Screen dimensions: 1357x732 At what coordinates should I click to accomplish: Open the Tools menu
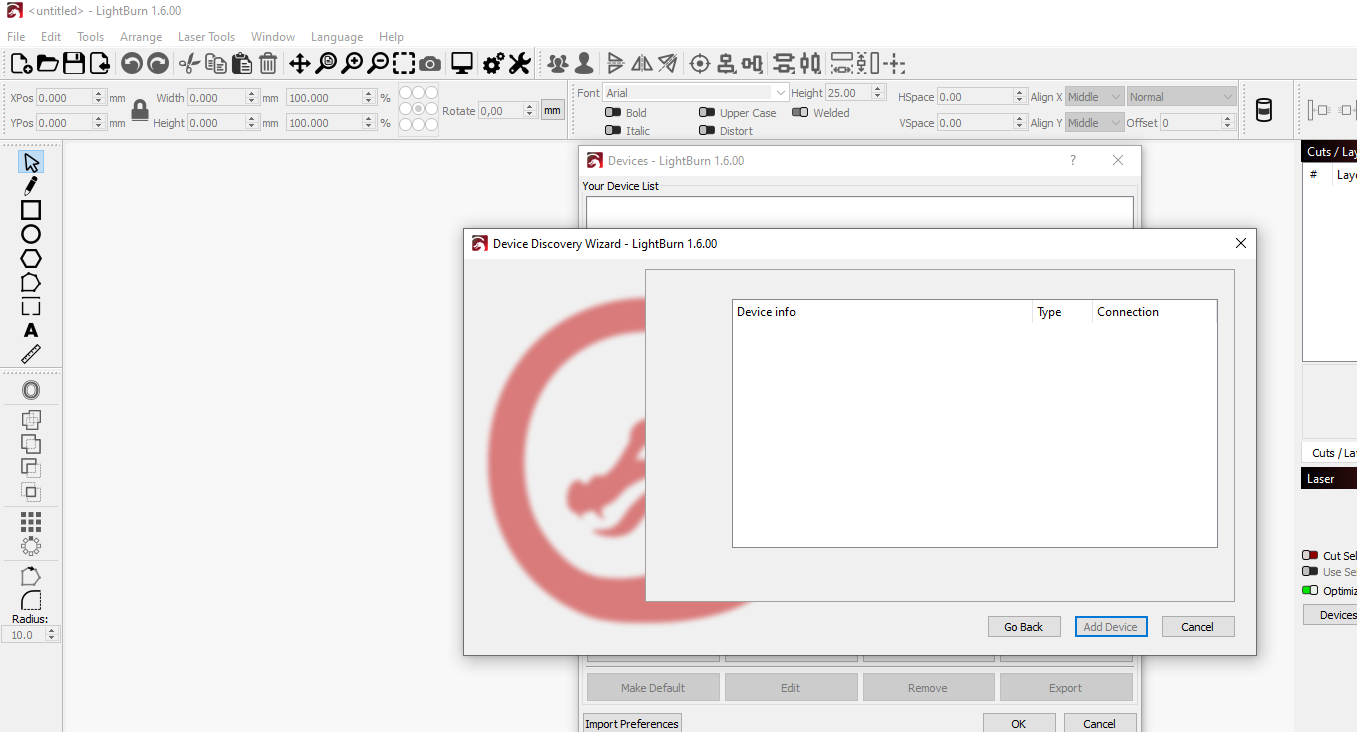(x=91, y=37)
